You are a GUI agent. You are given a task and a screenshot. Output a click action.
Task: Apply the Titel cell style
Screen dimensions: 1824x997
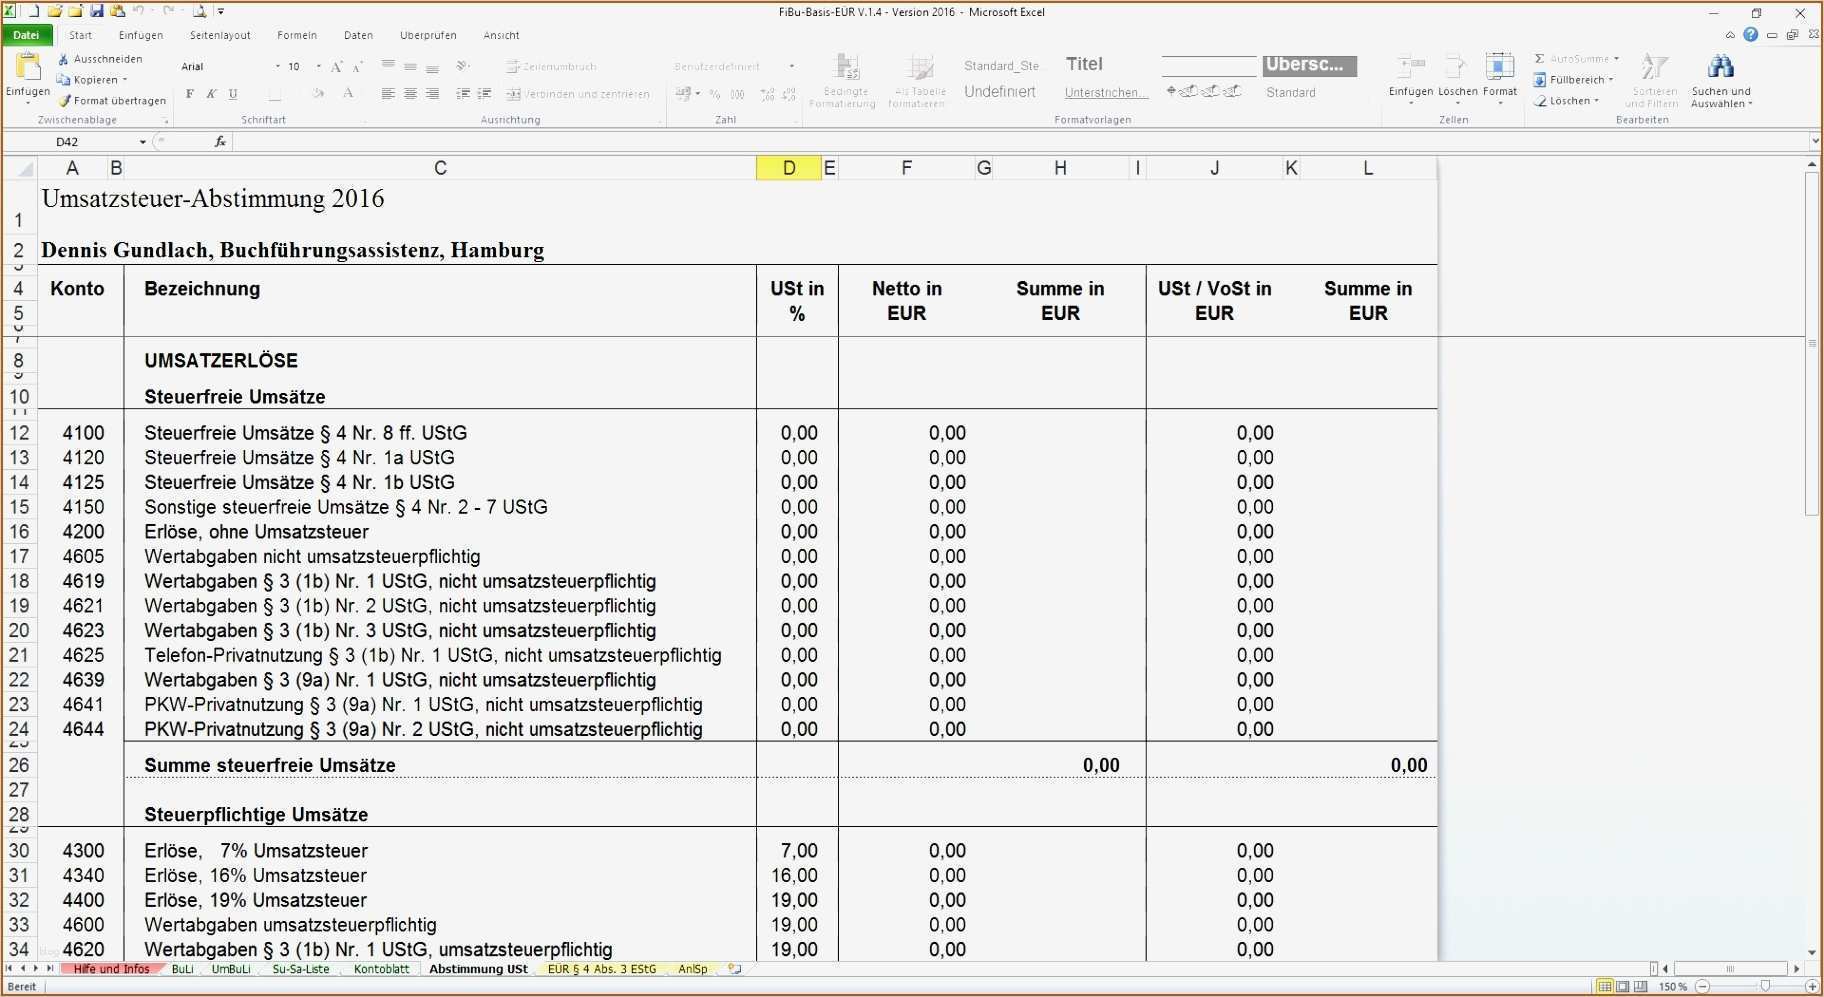click(1084, 64)
